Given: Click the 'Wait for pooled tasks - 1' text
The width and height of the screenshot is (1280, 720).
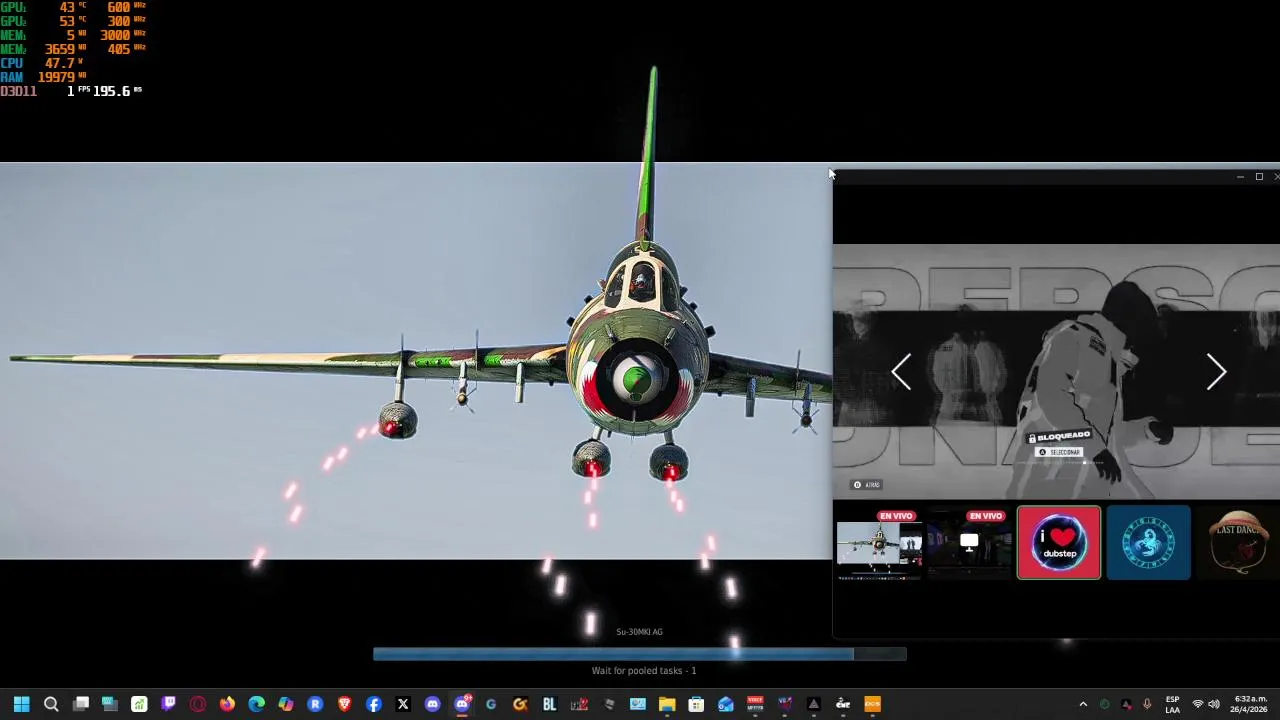Looking at the screenshot, I should point(644,671).
